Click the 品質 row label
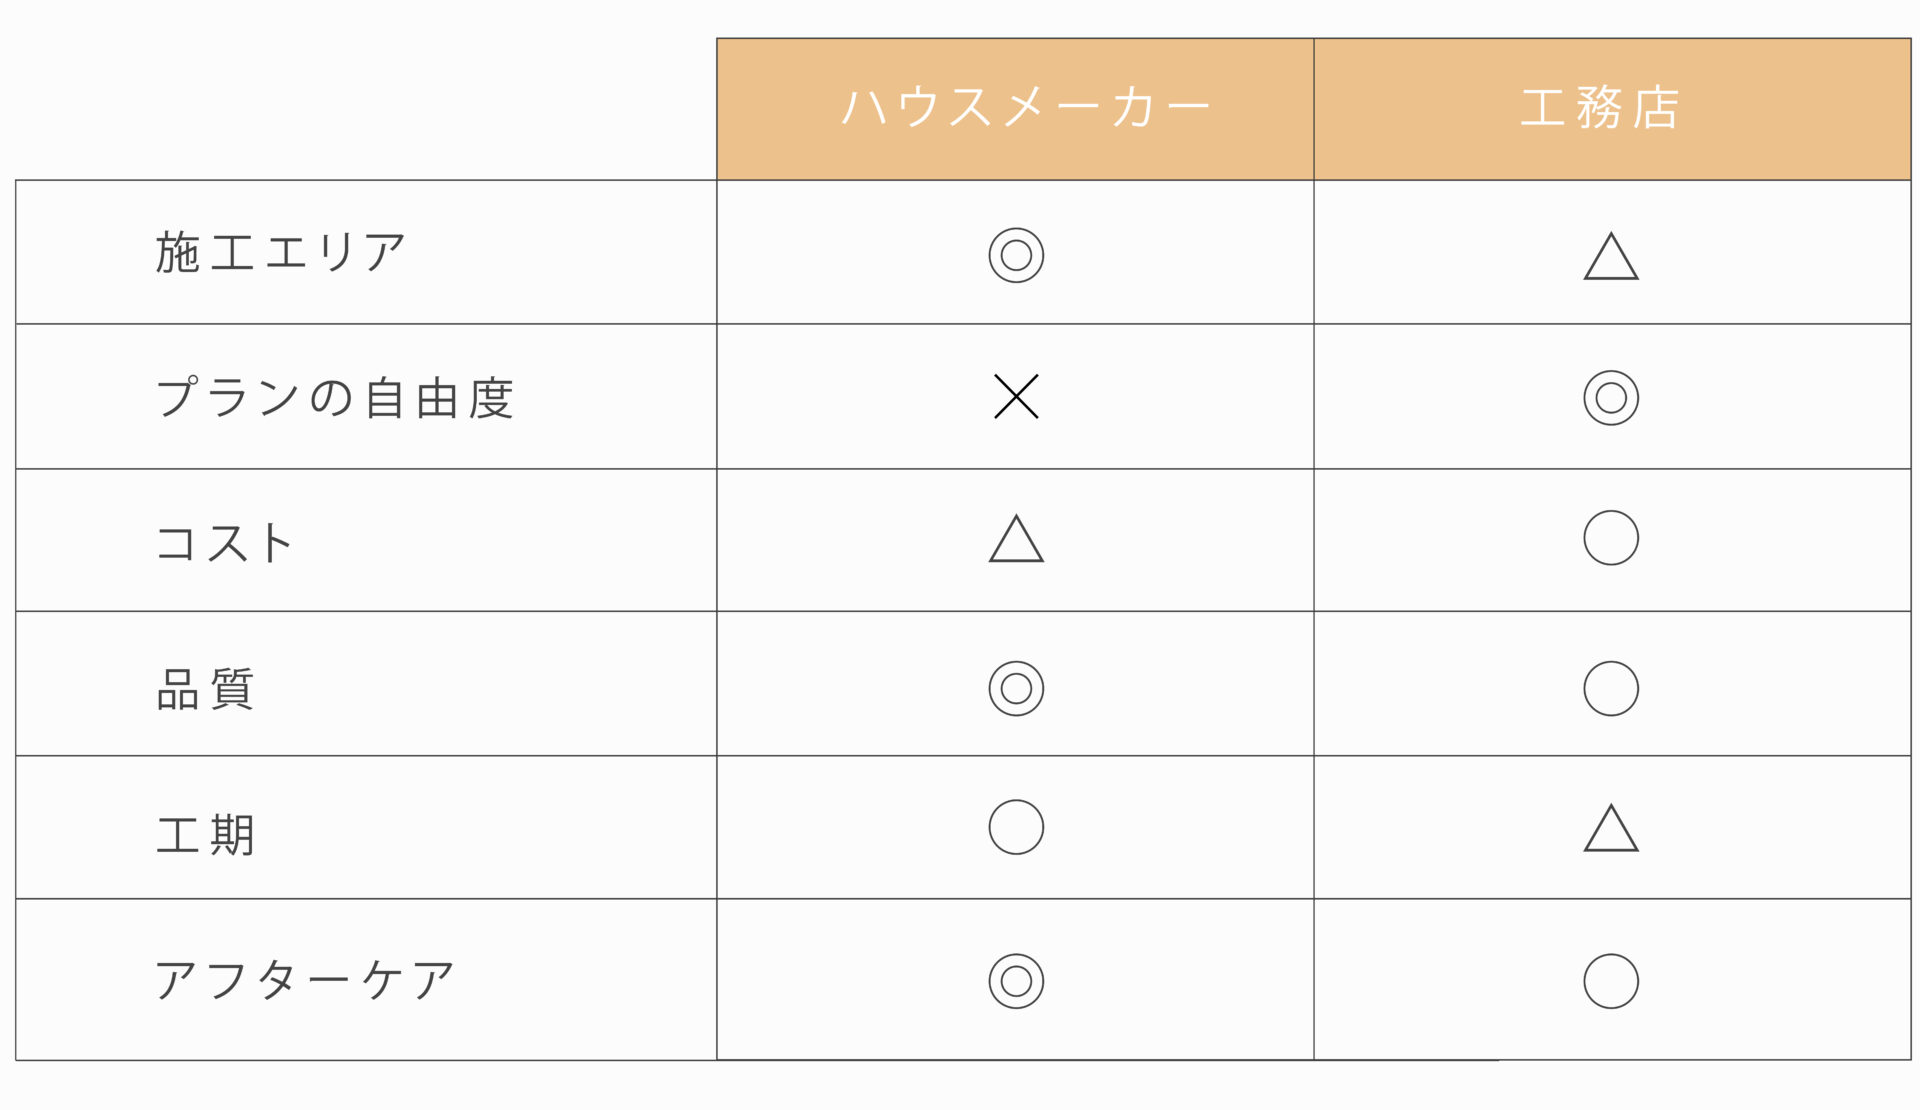This screenshot has width=1920, height=1110. [205, 689]
